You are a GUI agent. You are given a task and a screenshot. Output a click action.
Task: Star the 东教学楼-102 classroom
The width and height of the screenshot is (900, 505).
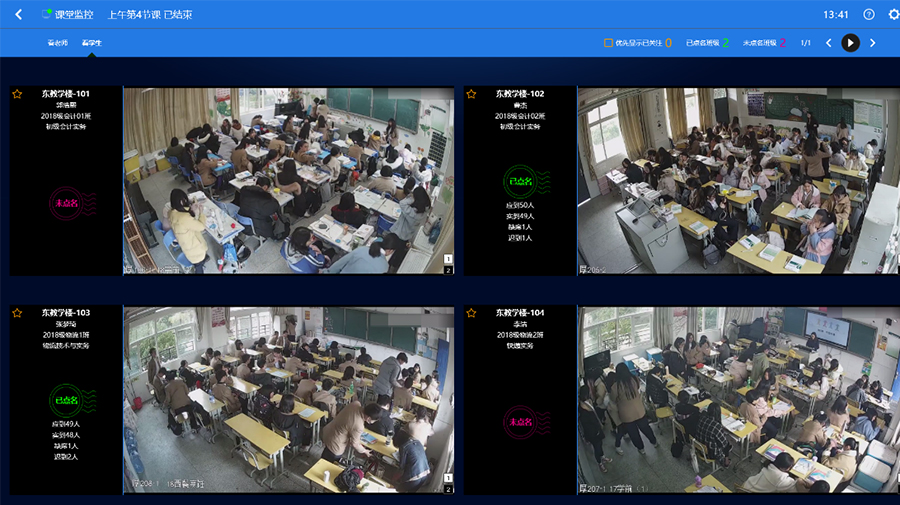coord(471,94)
